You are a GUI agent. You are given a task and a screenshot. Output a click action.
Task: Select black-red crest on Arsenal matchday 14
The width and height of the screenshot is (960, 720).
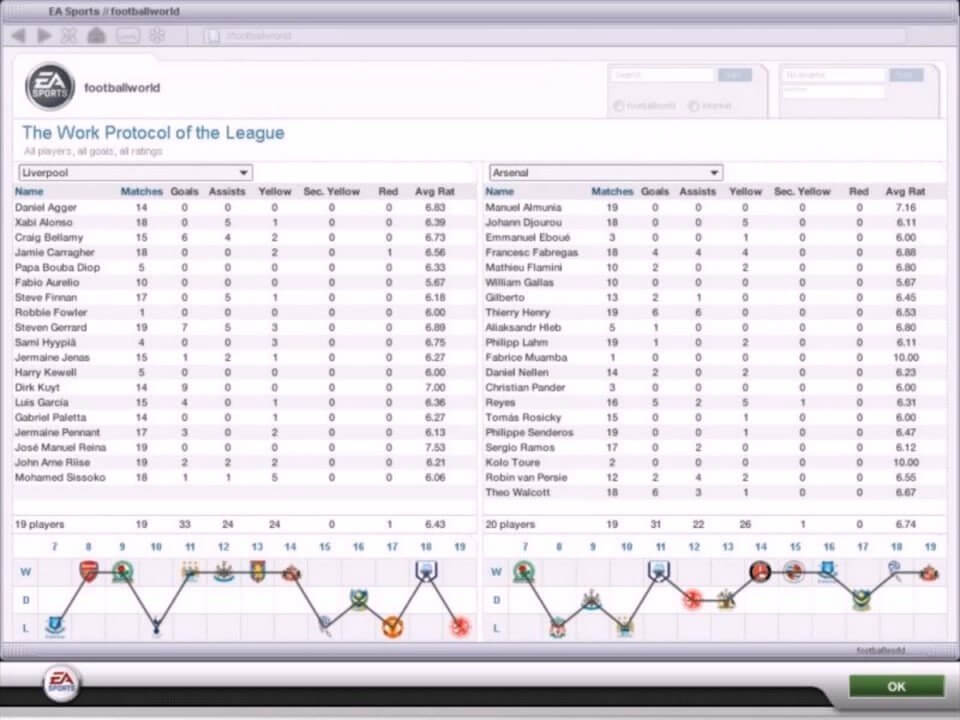coord(760,572)
